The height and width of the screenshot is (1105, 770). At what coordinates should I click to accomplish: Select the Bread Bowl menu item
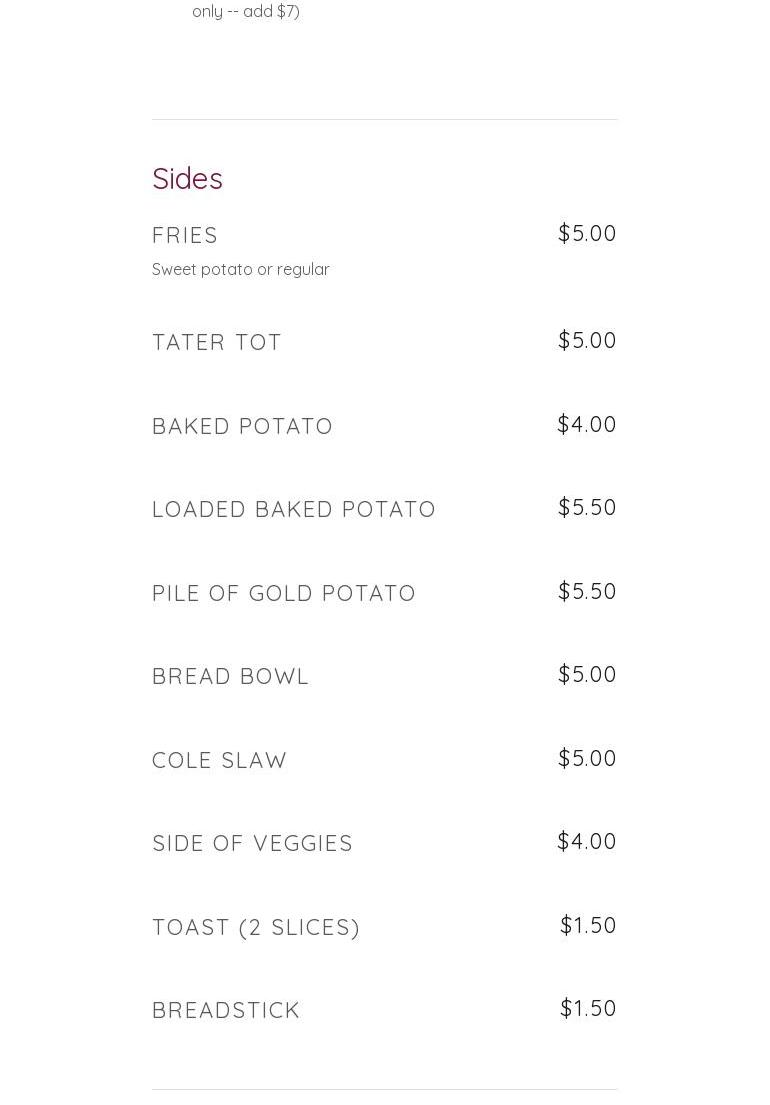[x=231, y=676]
